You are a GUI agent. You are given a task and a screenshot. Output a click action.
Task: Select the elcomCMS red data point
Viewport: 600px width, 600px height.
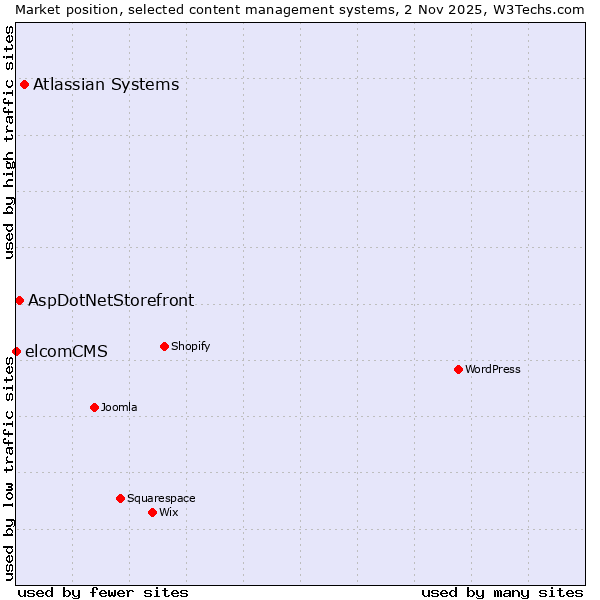tap(16, 351)
